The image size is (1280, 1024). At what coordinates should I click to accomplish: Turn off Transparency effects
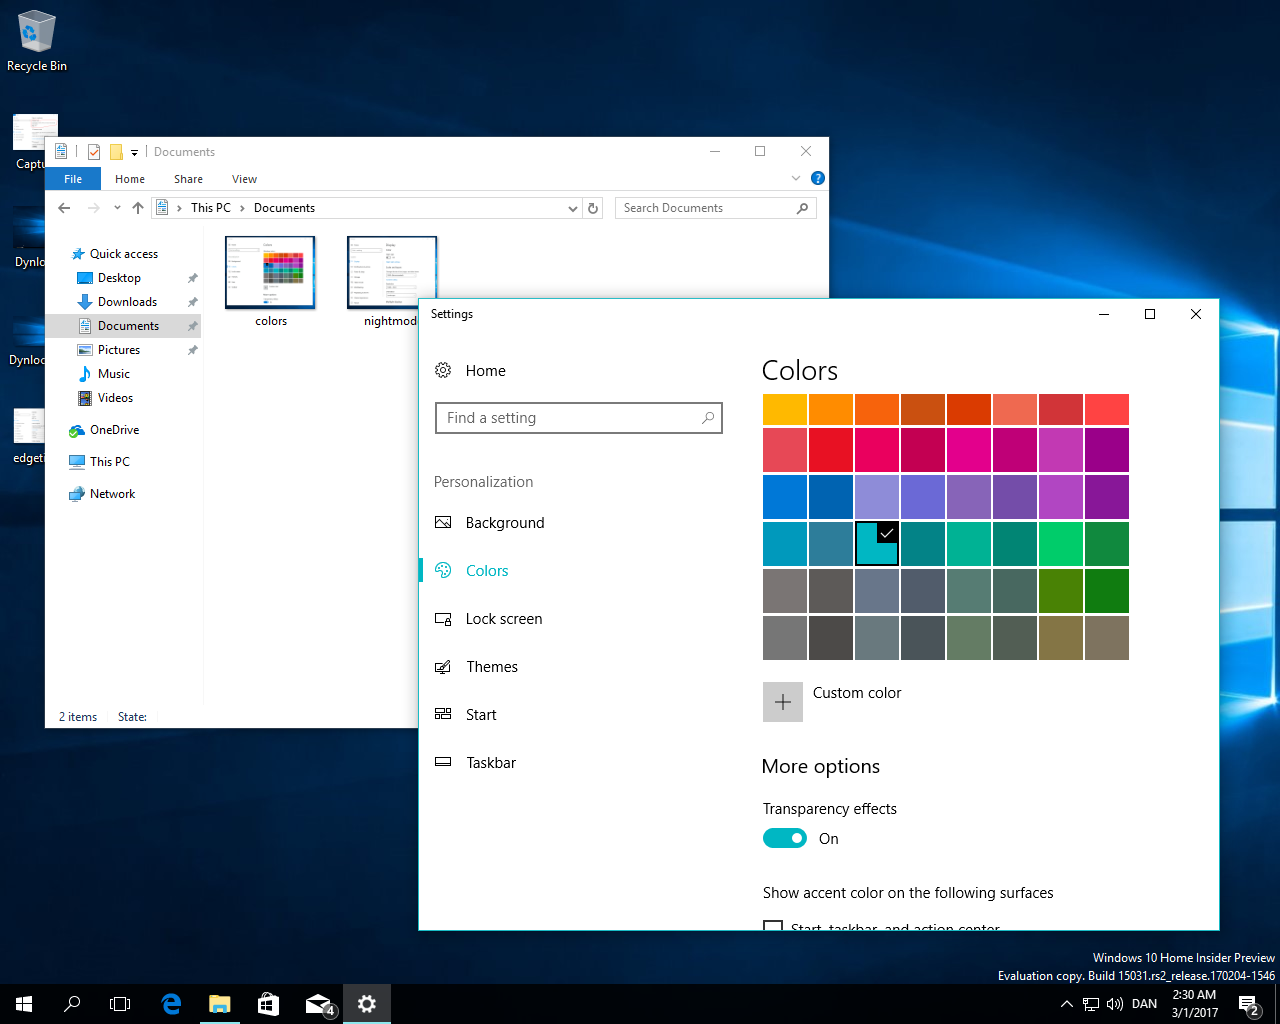pyautogui.click(x=785, y=838)
